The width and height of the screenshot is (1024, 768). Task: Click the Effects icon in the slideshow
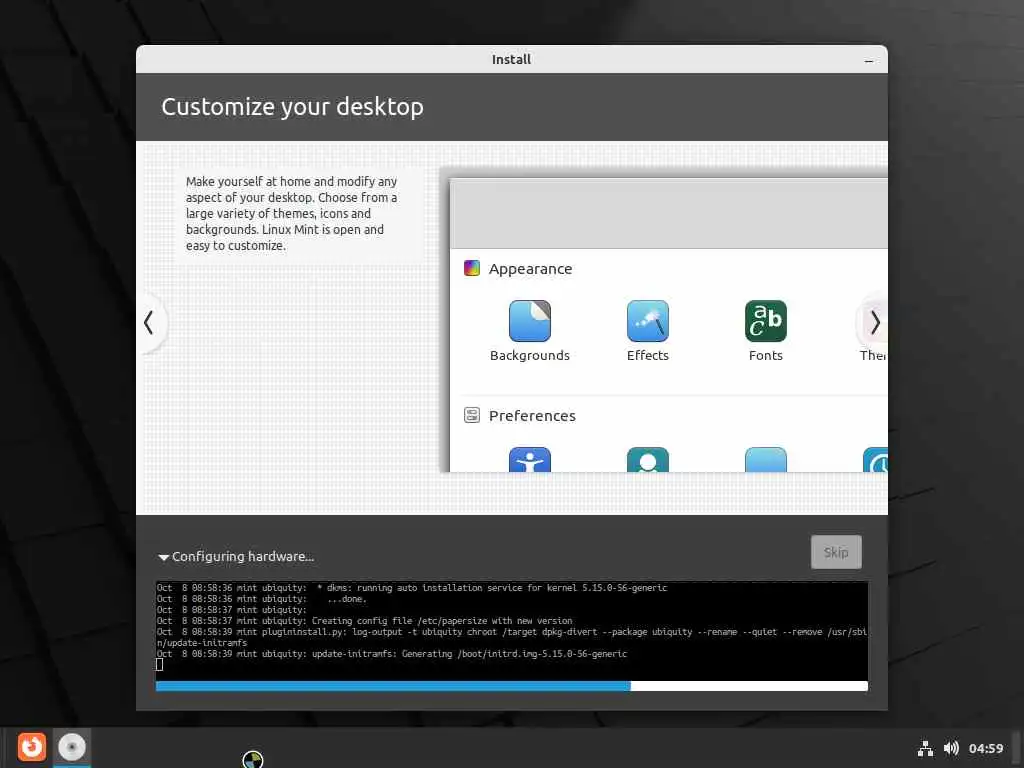coord(647,321)
